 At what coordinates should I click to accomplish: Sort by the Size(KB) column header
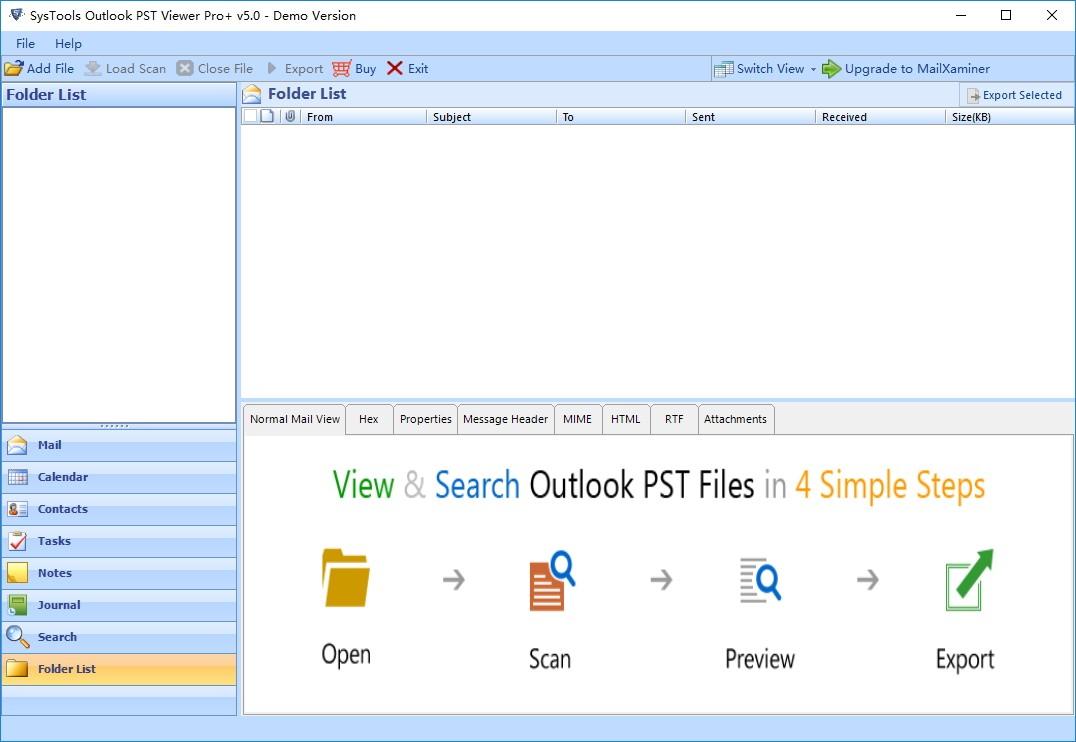click(x=1009, y=117)
